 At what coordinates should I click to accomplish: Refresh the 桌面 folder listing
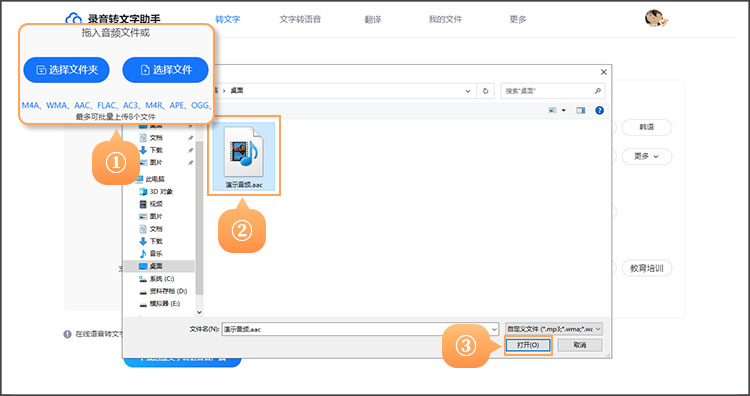tap(486, 91)
